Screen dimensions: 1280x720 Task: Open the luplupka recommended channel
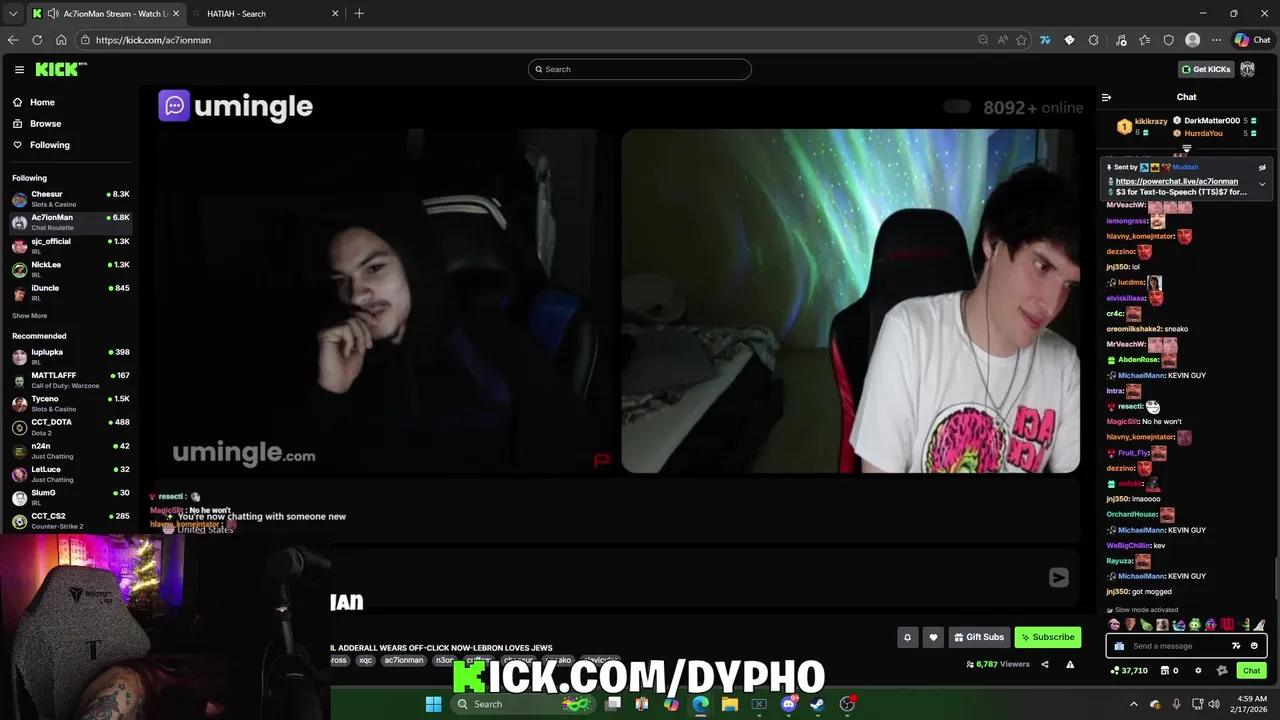[x=70, y=356]
